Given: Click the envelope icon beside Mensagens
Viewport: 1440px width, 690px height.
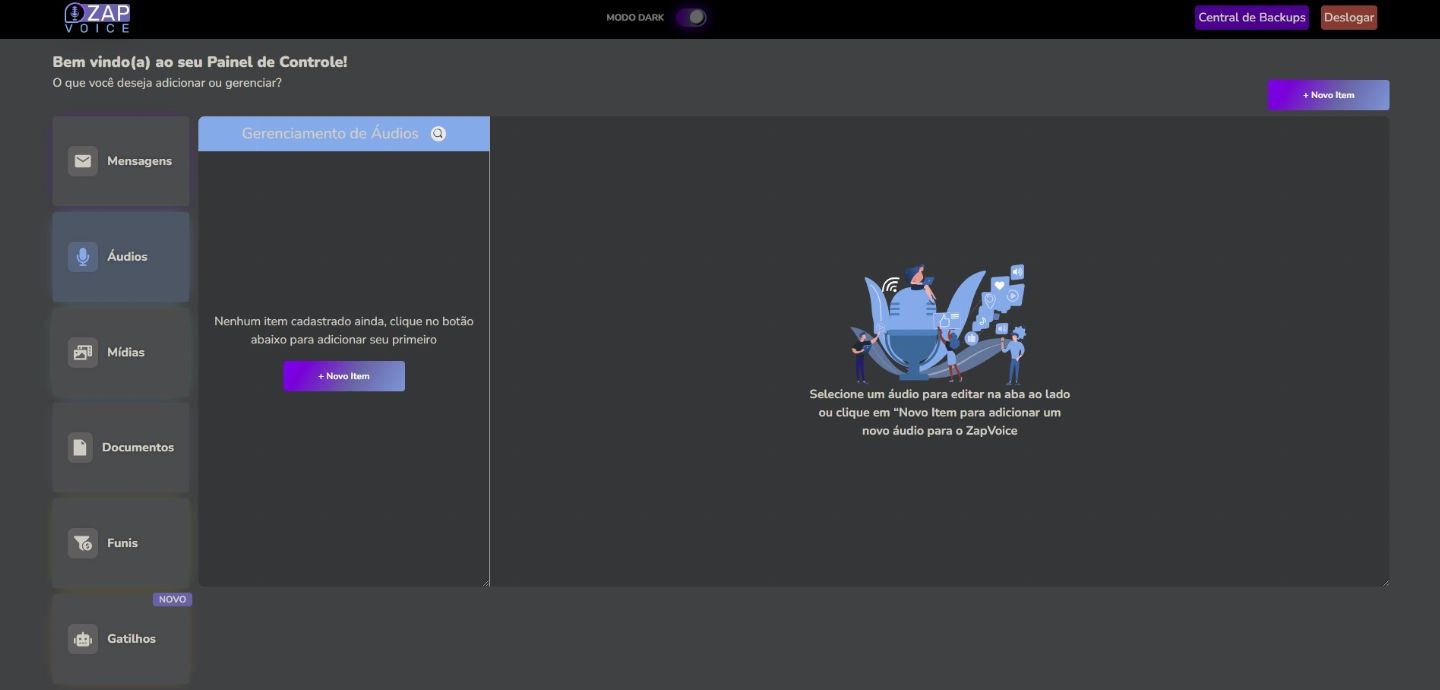Looking at the screenshot, I should coord(83,161).
